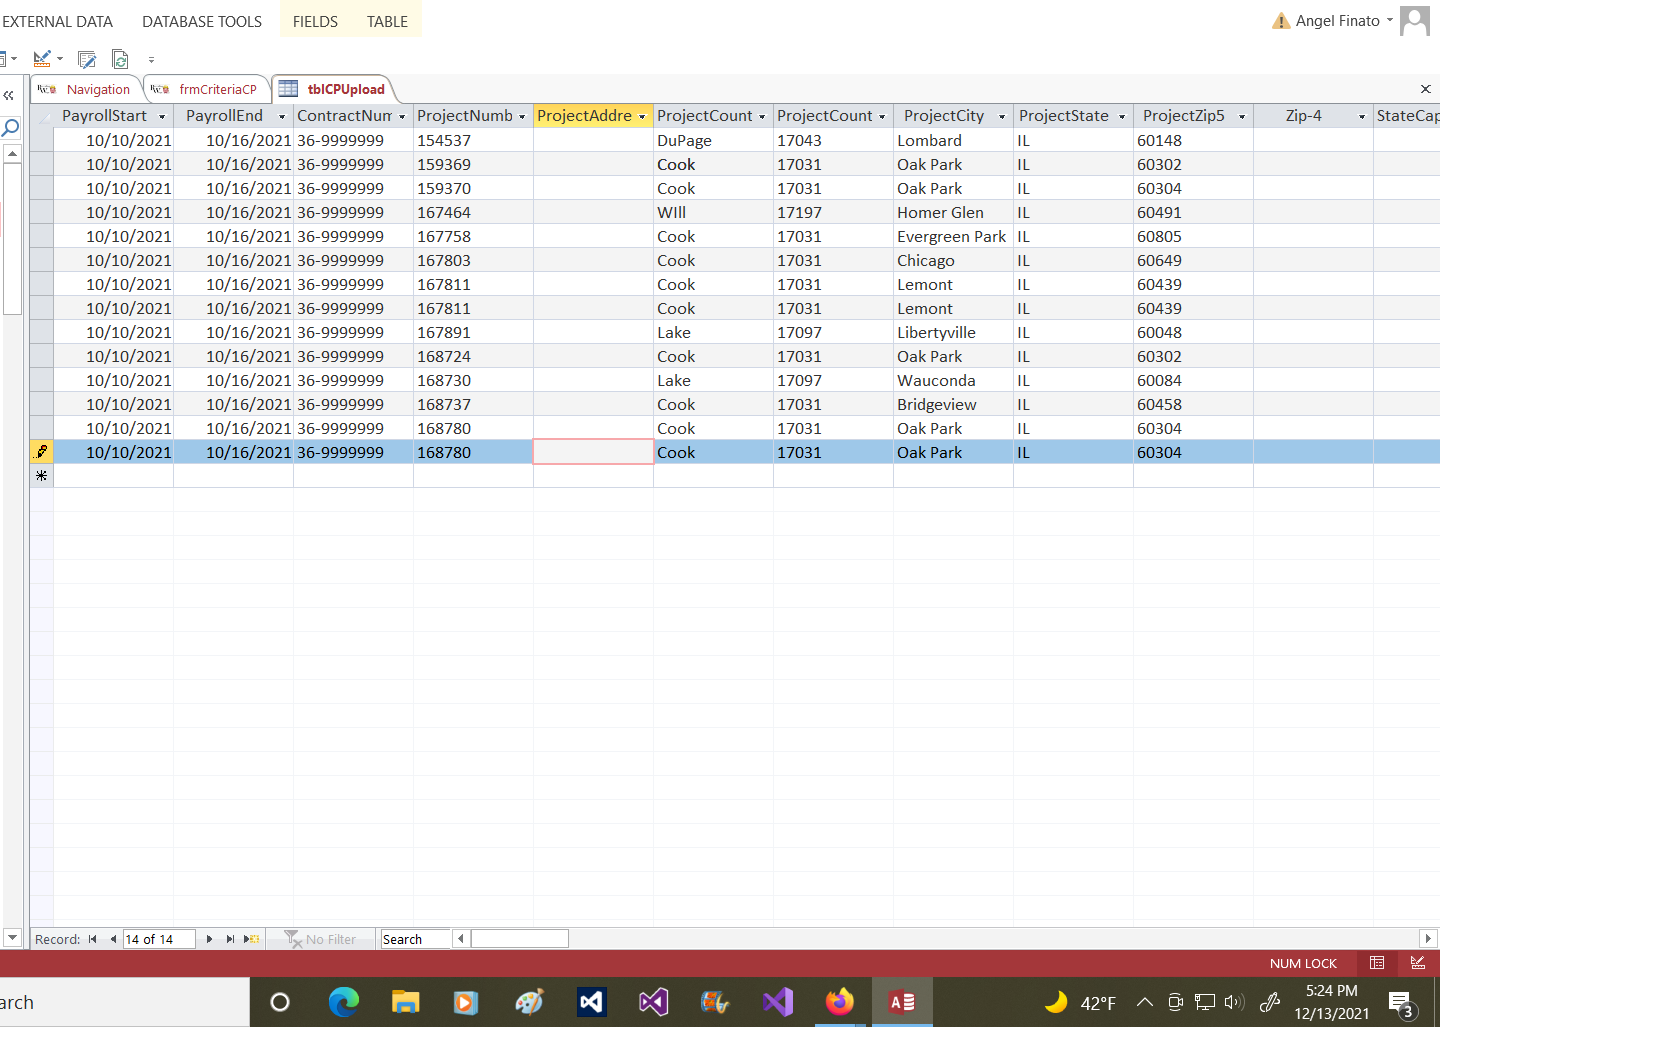Image resolution: width=1680 pixels, height=1050 pixels.
Task: Open Microsoft Edge from the taskbar
Action: (343, 1002)
